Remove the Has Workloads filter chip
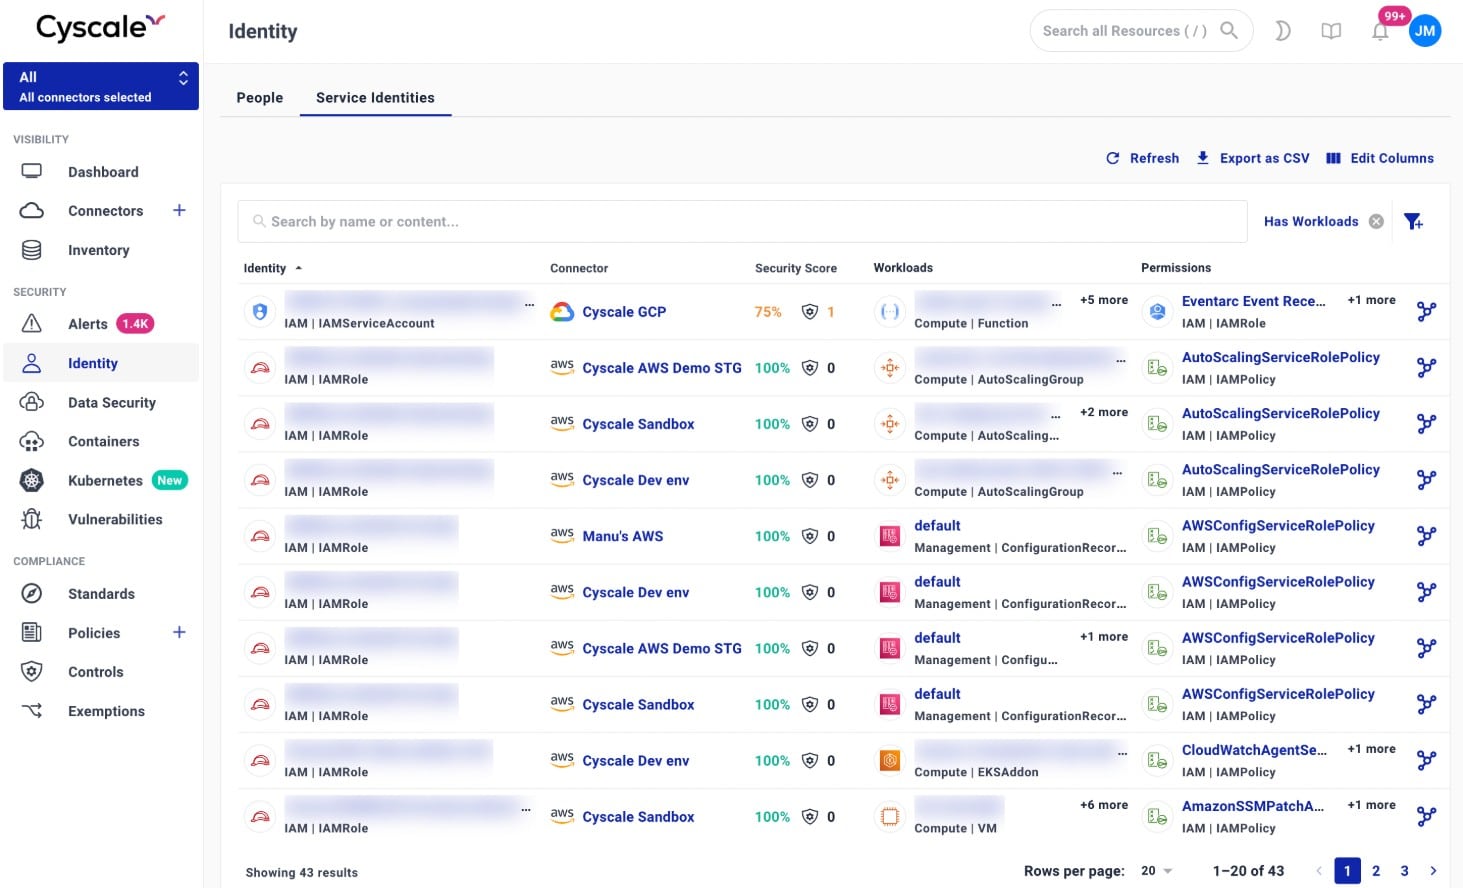 (1375, 221)
